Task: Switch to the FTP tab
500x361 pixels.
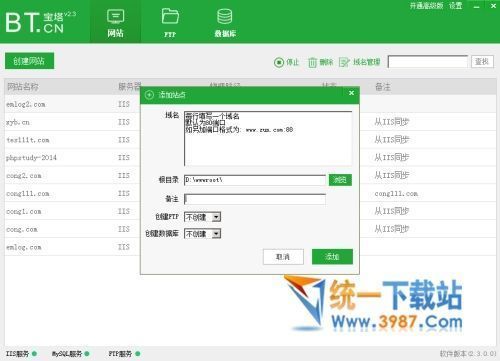Action: (170, 22)
